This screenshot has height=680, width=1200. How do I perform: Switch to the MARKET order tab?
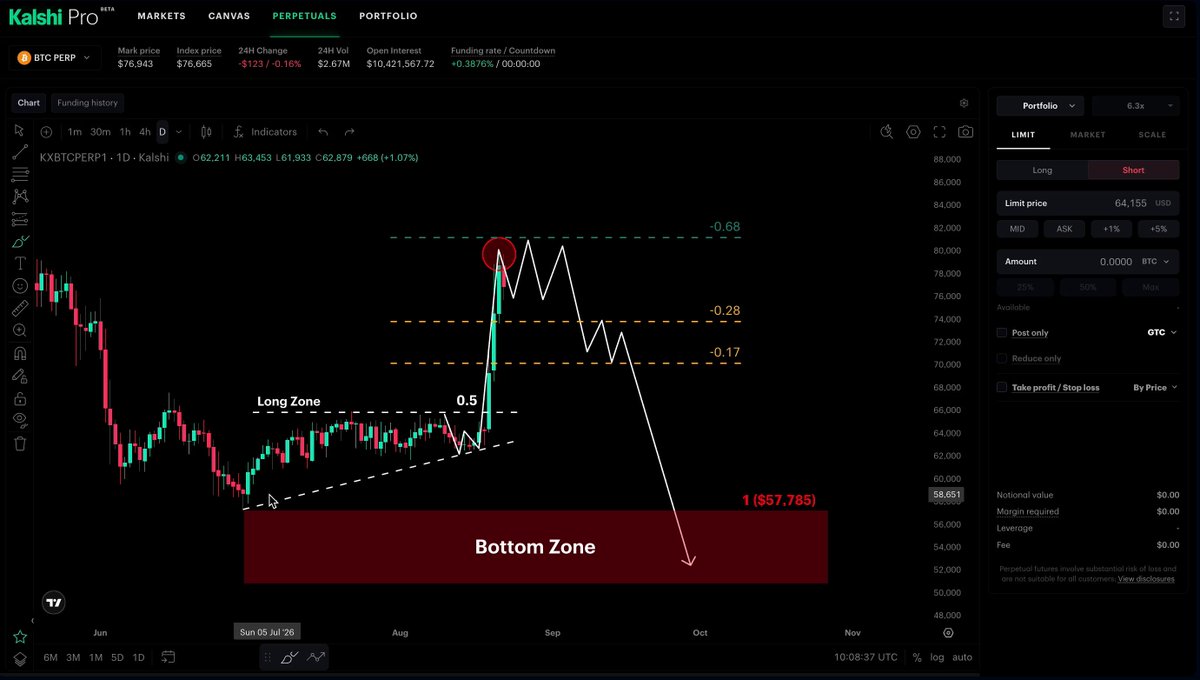(x=1088, y=134)
